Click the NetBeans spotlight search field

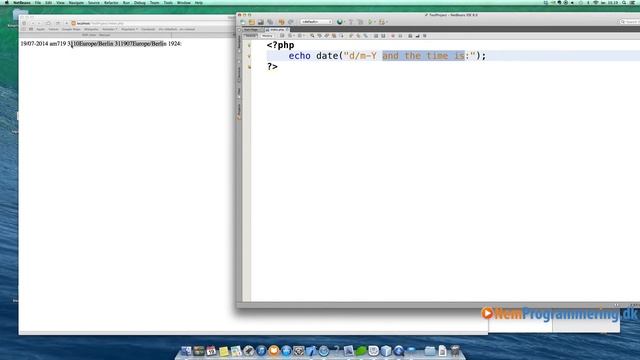pyautogui.click(x=629, y=22)
